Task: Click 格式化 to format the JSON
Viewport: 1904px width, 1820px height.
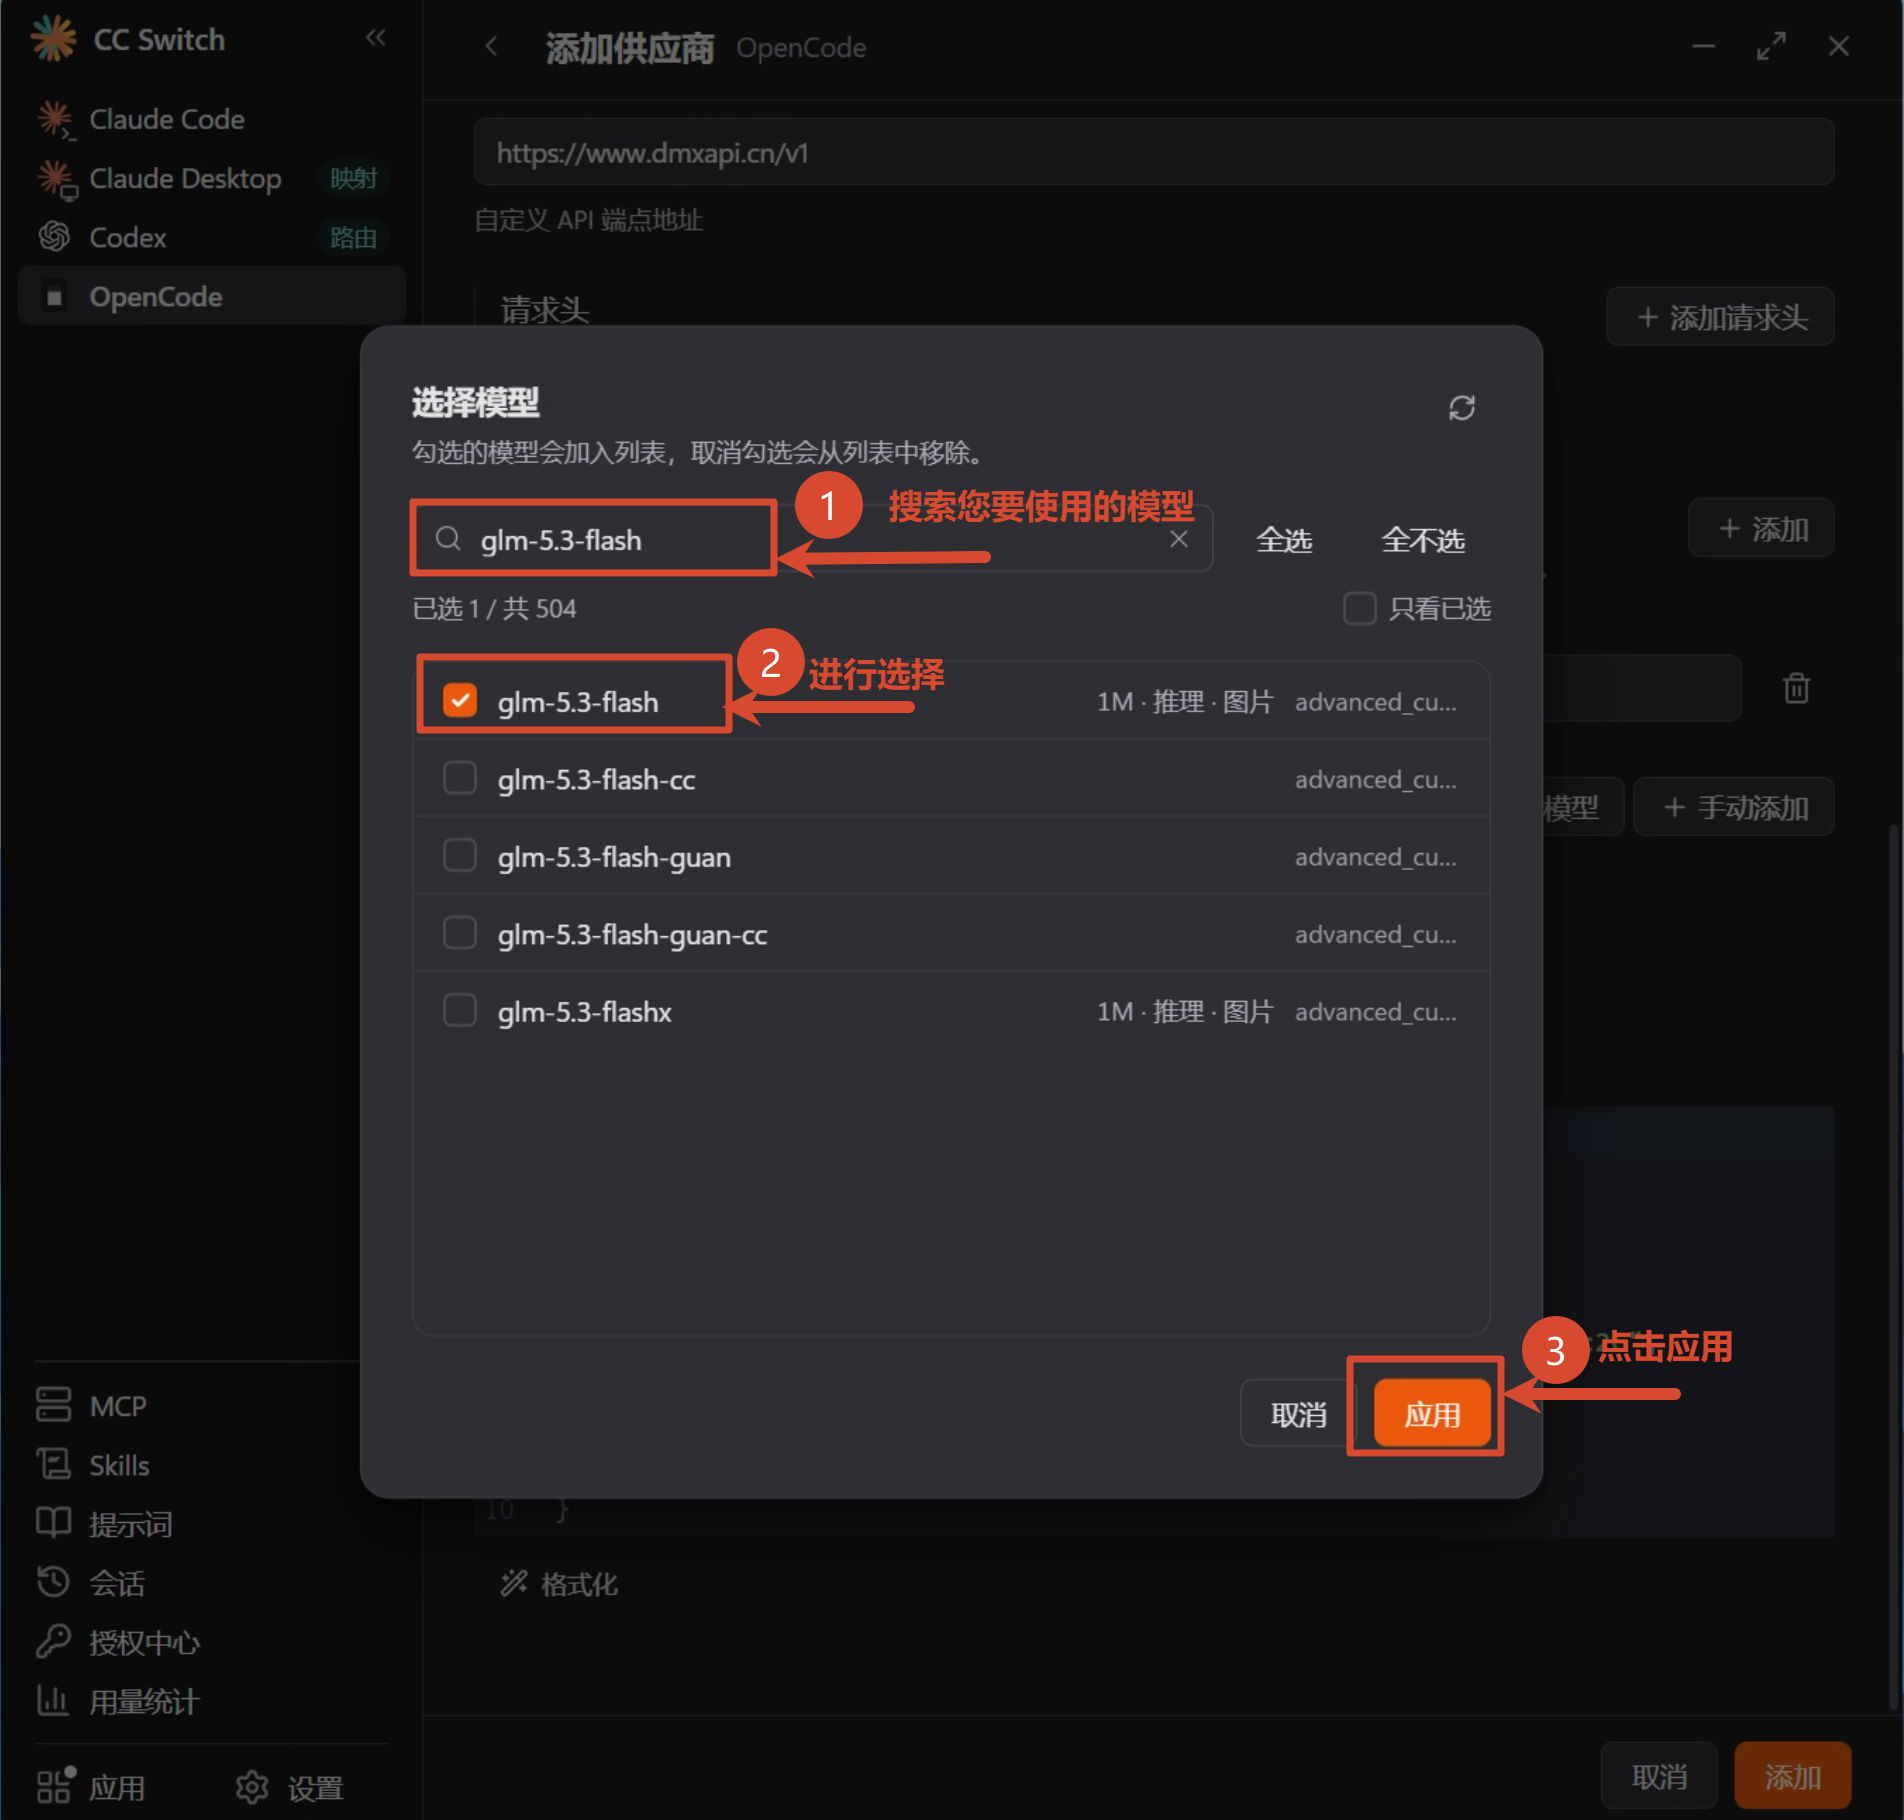Action: pos(560,1584)
